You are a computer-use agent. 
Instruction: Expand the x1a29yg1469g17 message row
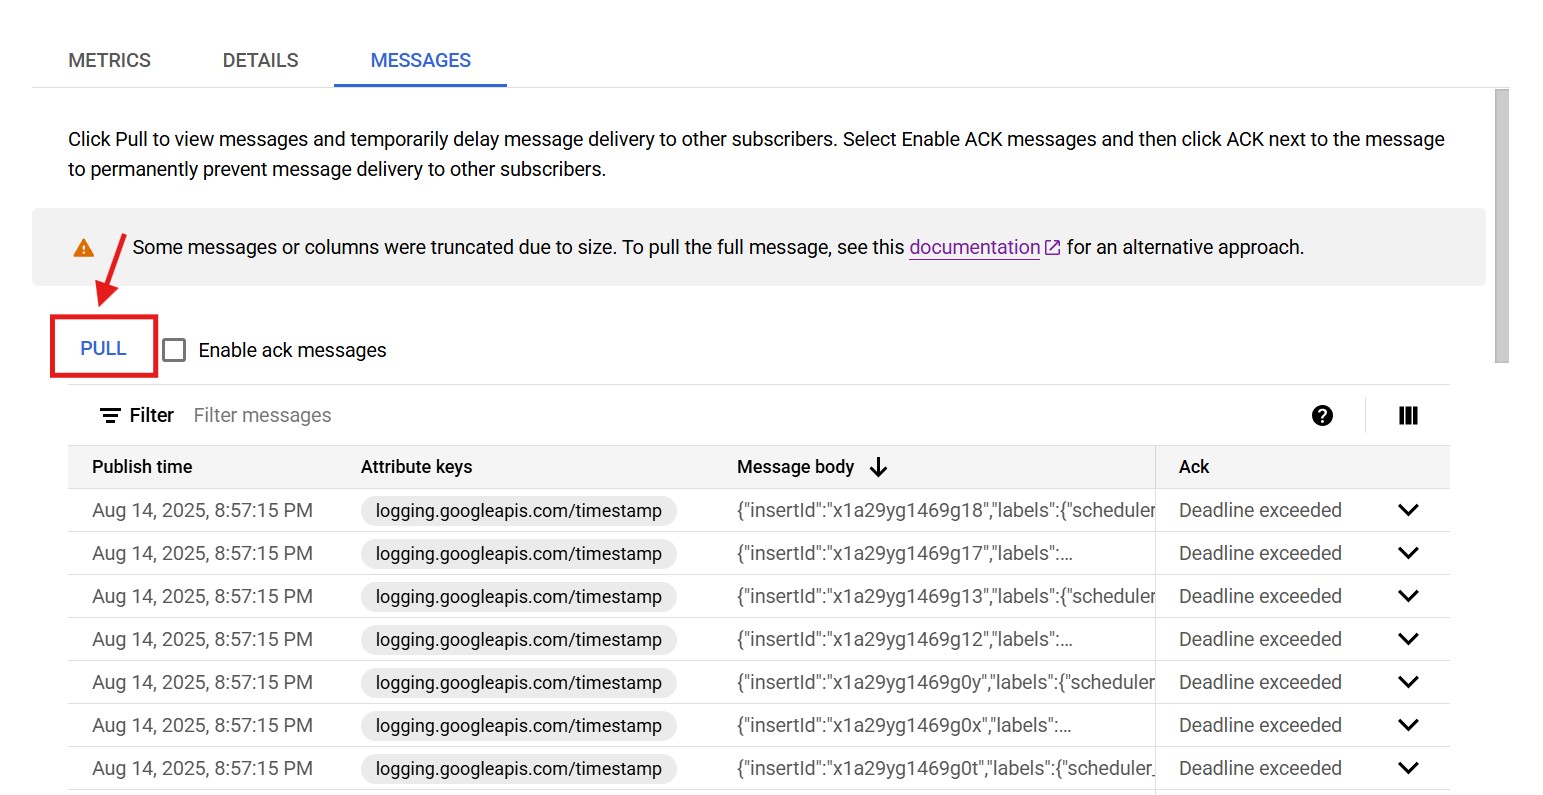pyautogui.click(x=1408, y=553)
